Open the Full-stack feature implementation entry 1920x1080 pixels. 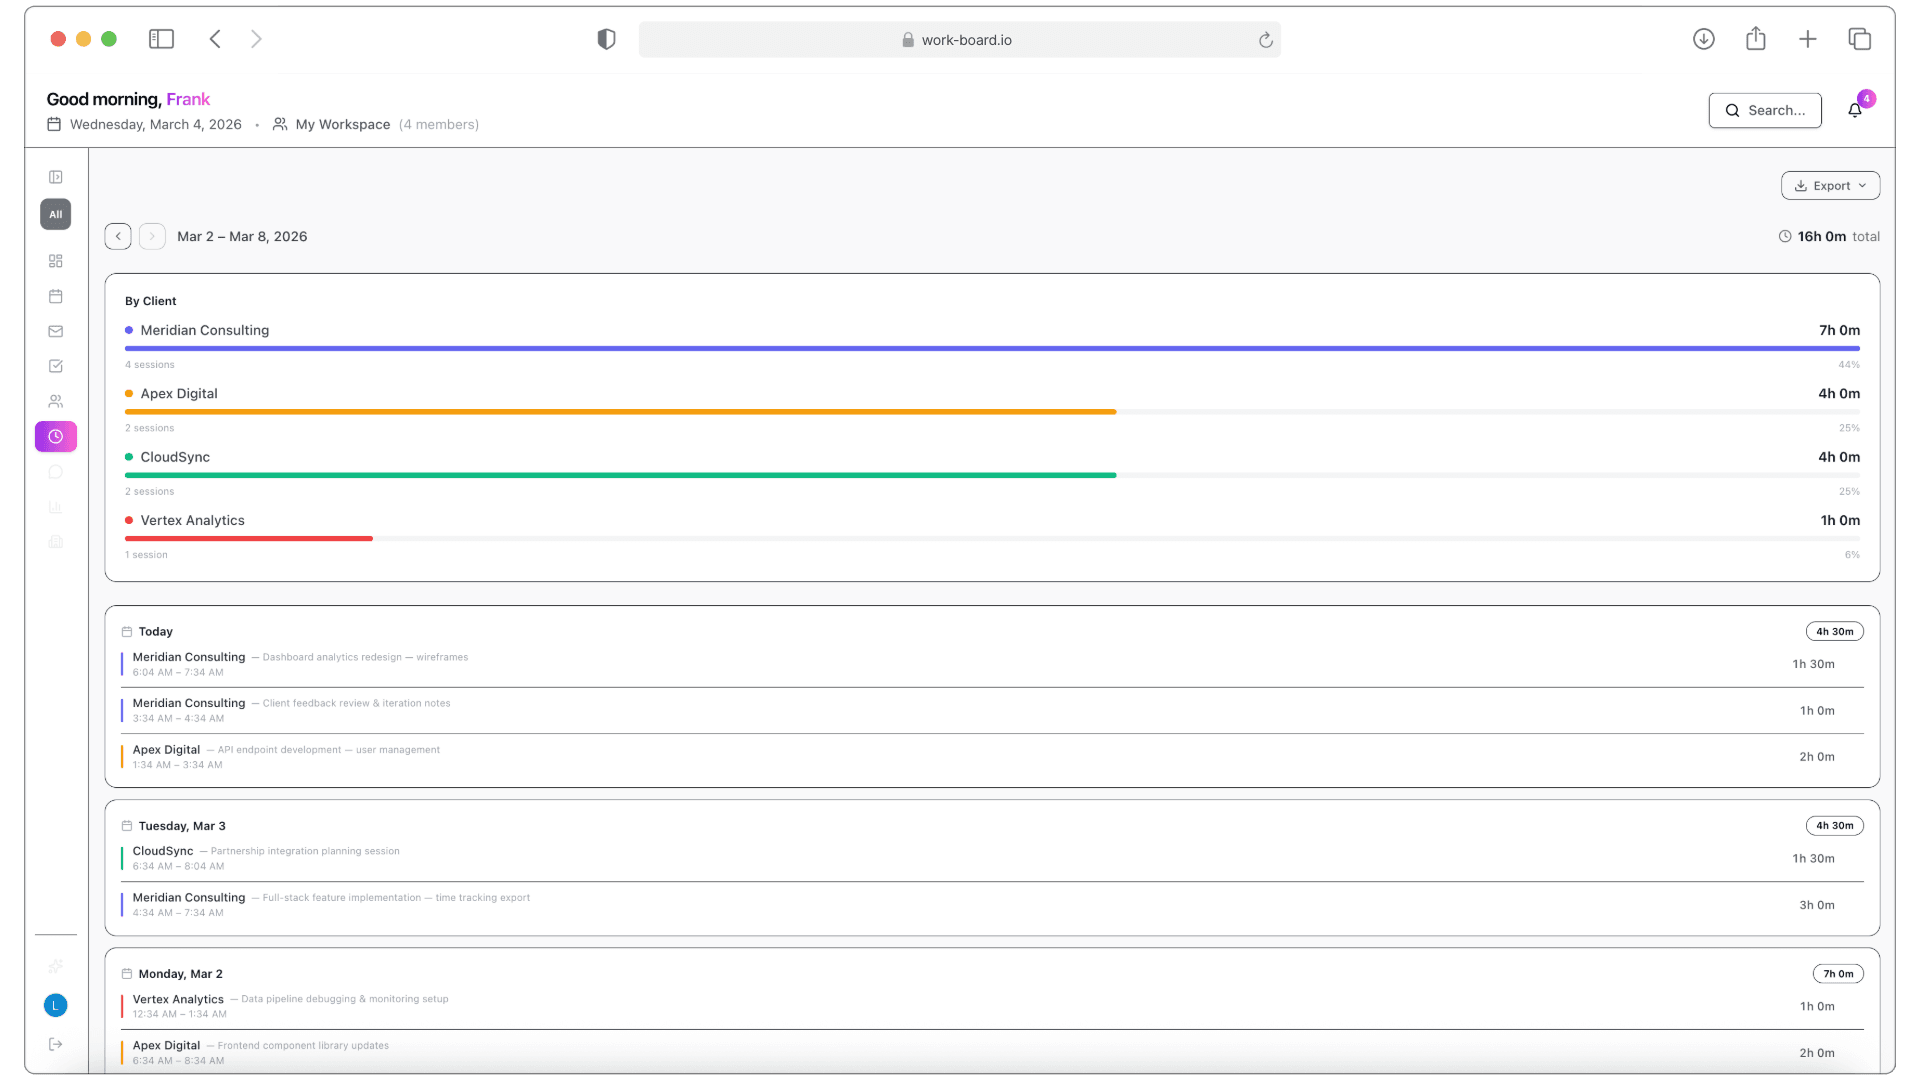[992, 905]
